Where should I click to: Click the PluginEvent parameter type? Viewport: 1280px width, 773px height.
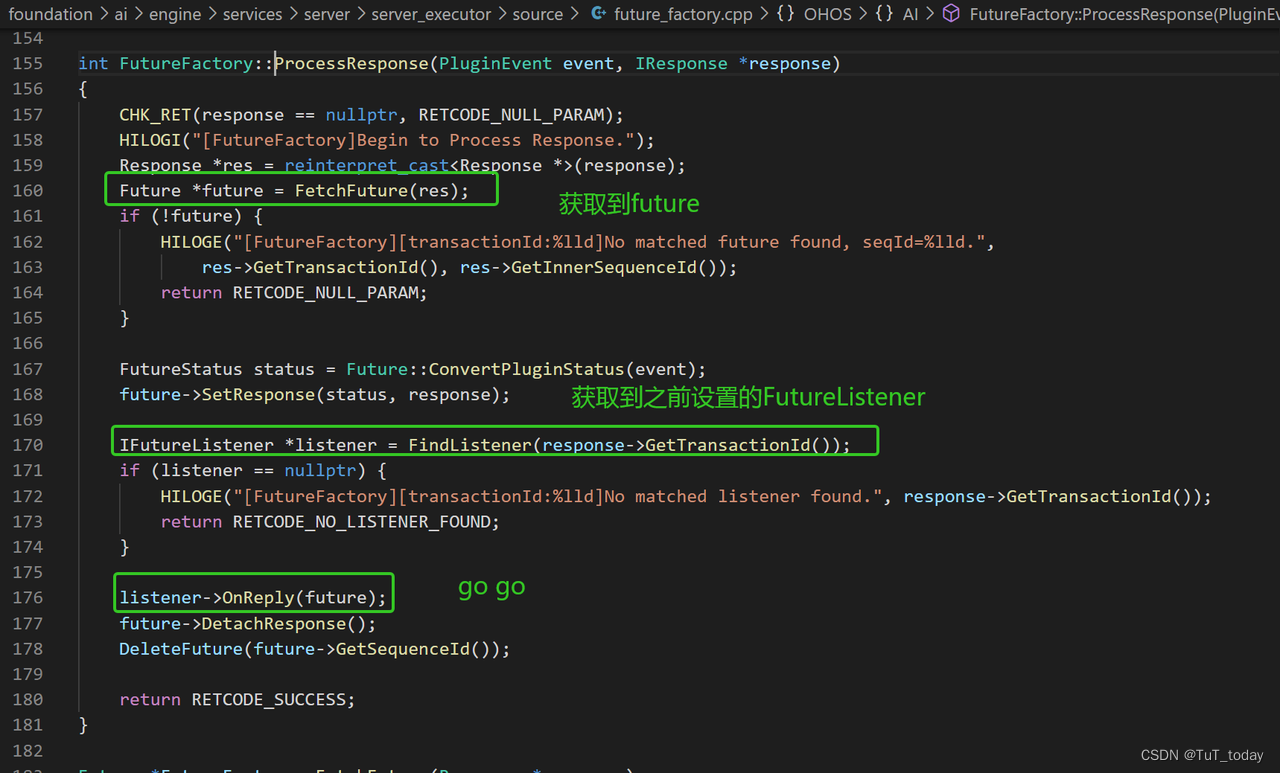(495, 63)
